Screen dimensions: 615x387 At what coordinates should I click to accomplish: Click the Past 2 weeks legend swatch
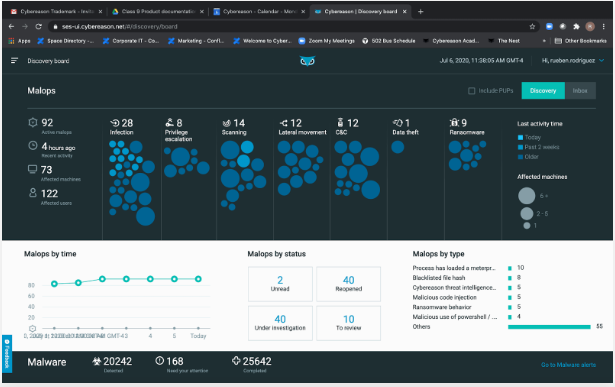pyautogui.click(x=520, y=147)
